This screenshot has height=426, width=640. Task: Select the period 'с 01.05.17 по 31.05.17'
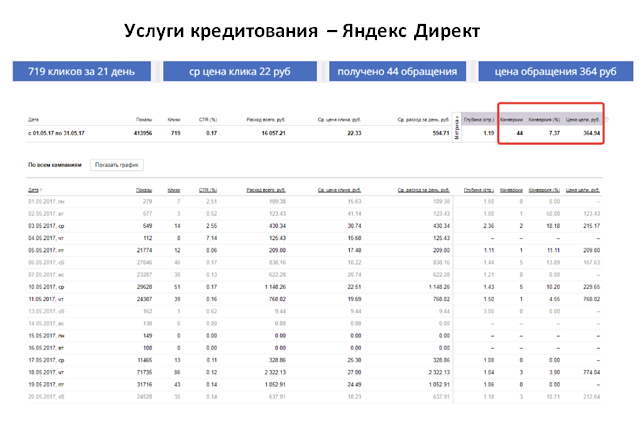pos(56,133)
